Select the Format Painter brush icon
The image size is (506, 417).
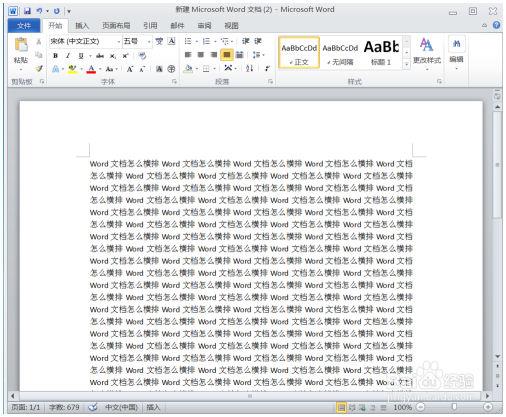[39, 69]
